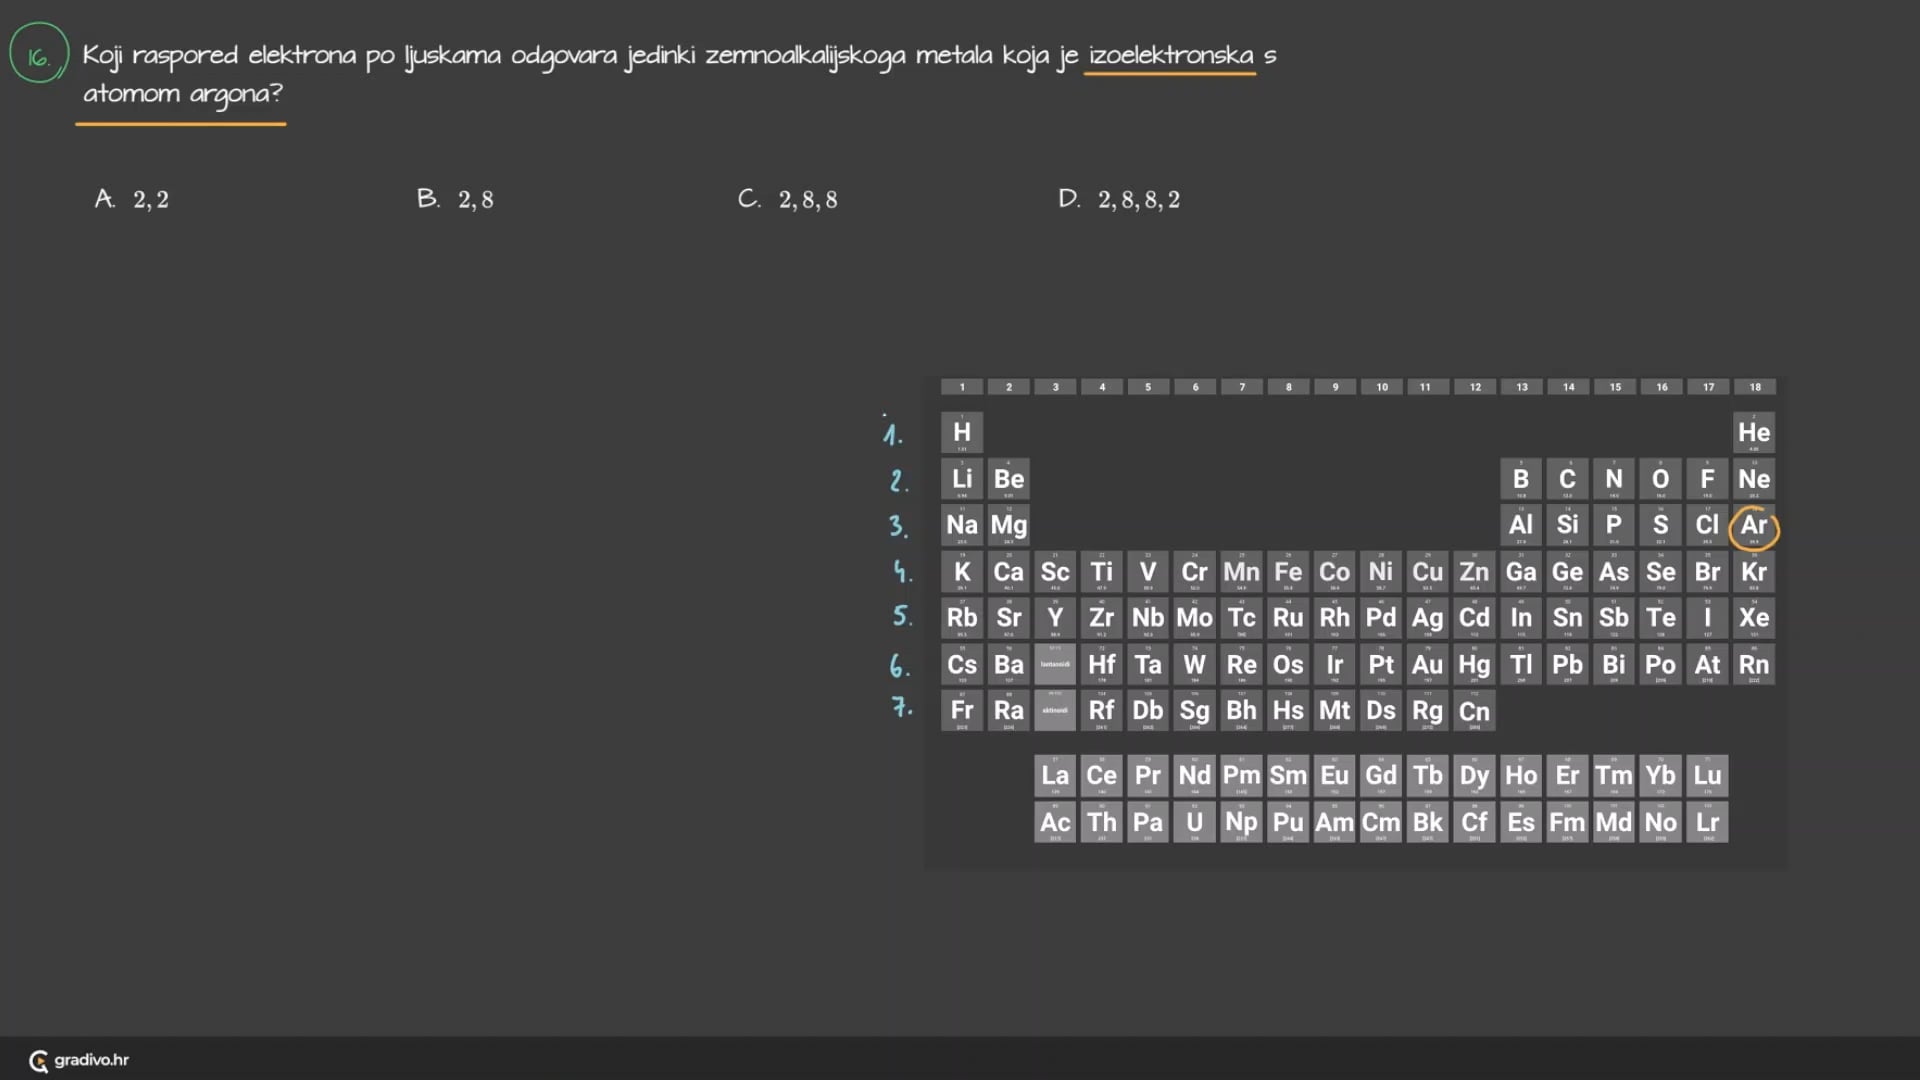
Task: Select the K element tile
Action: [x=961, y=572]
